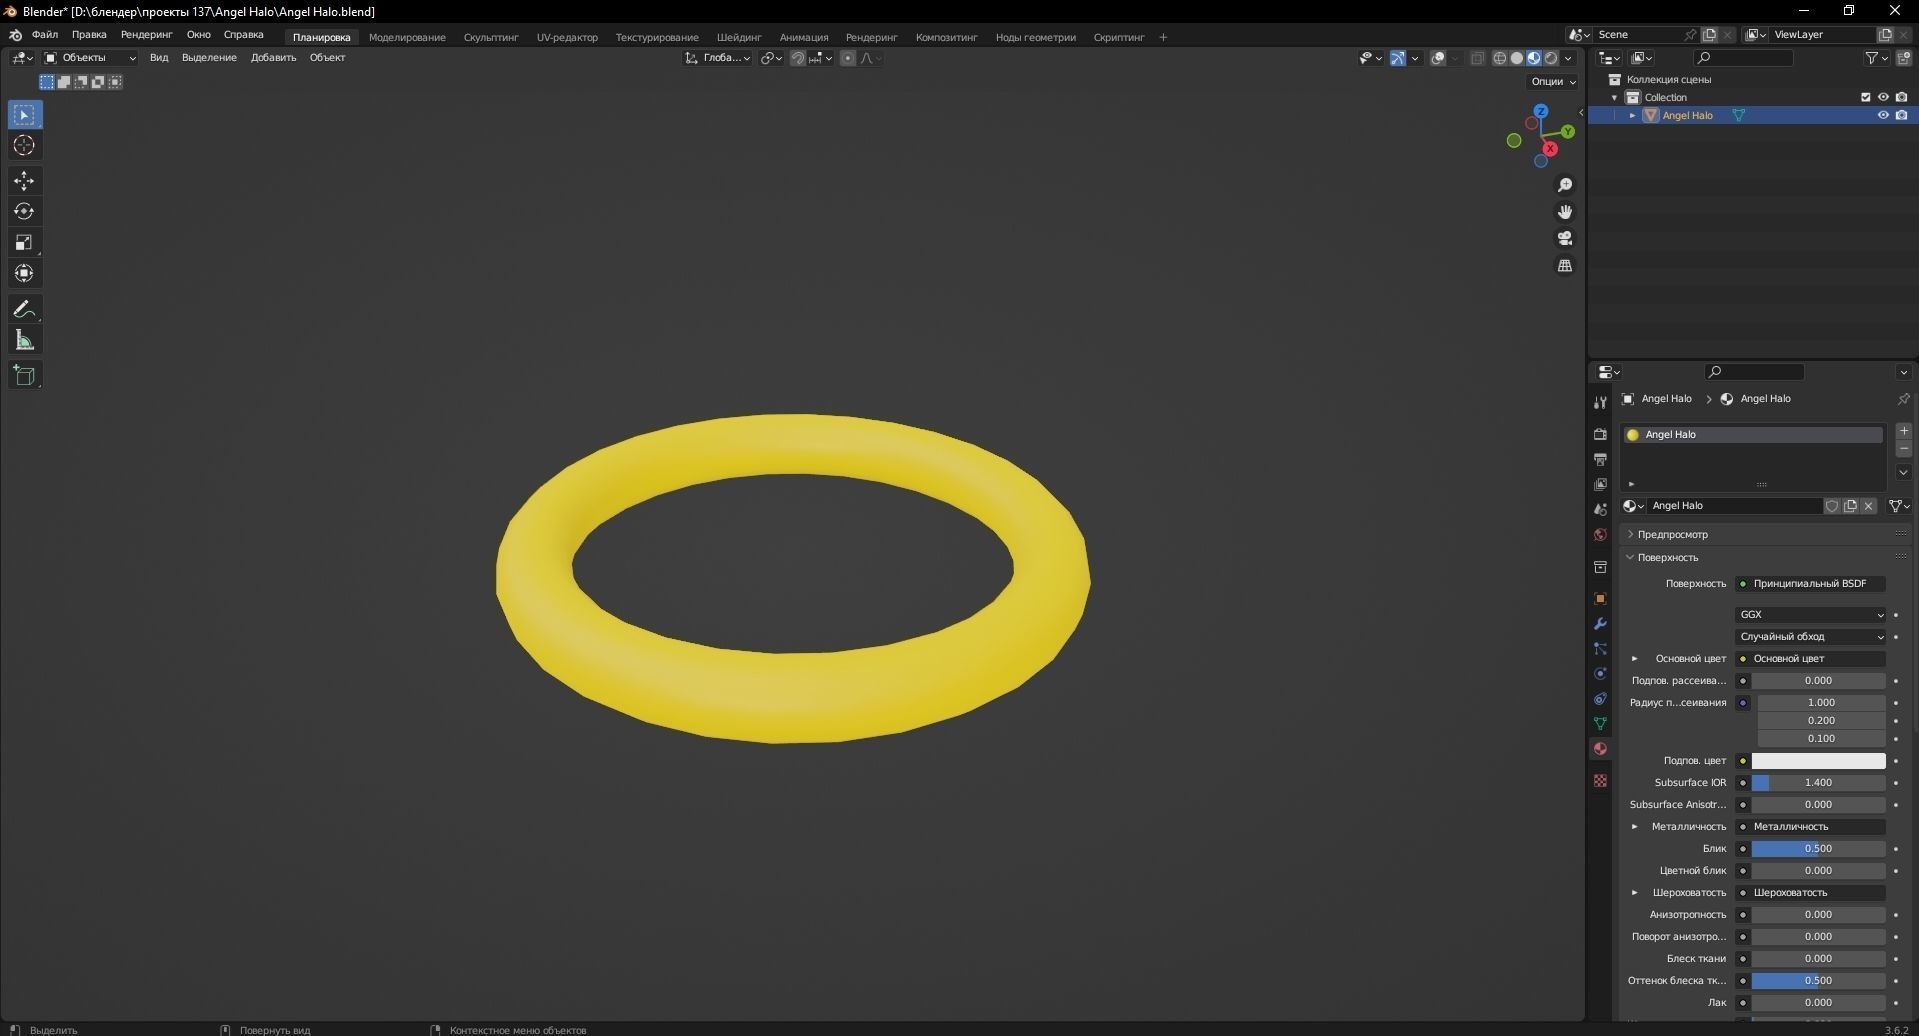
Task: Open the Добавить menu in viewport header
Action: coord(273,58)
